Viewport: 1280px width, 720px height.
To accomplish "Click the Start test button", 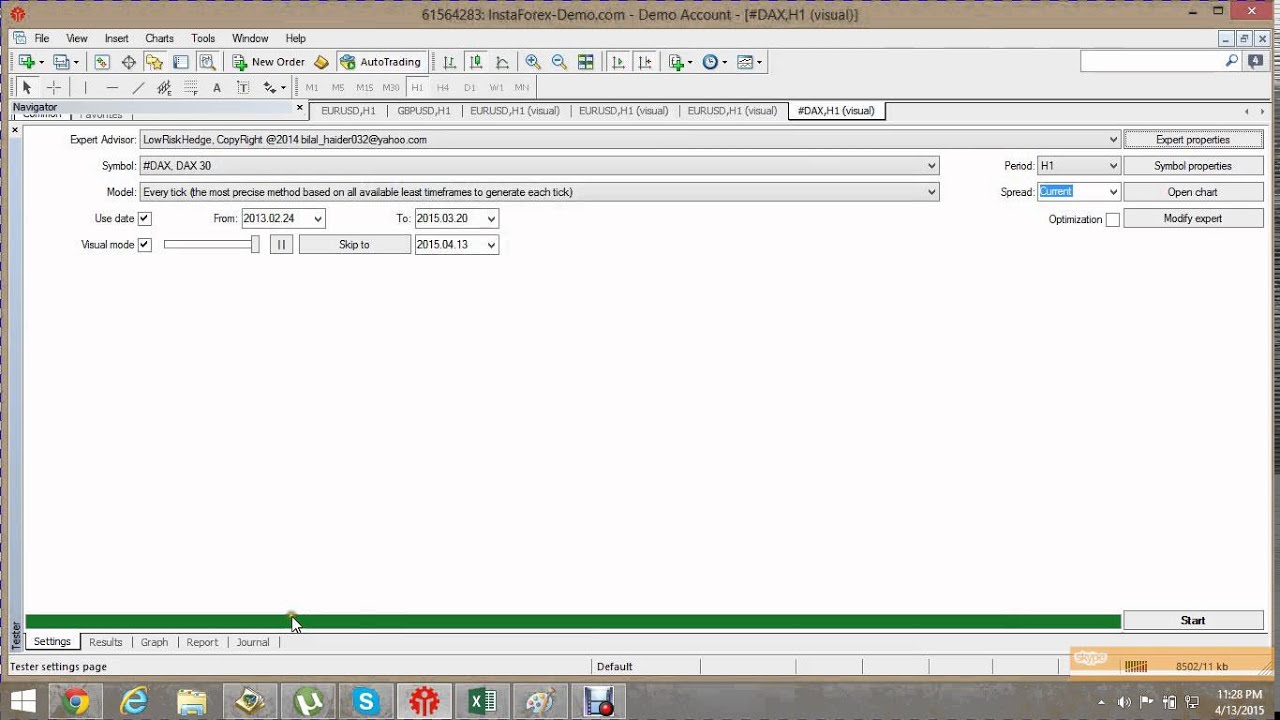I will pyautogui.click(x=1193, y=620).
